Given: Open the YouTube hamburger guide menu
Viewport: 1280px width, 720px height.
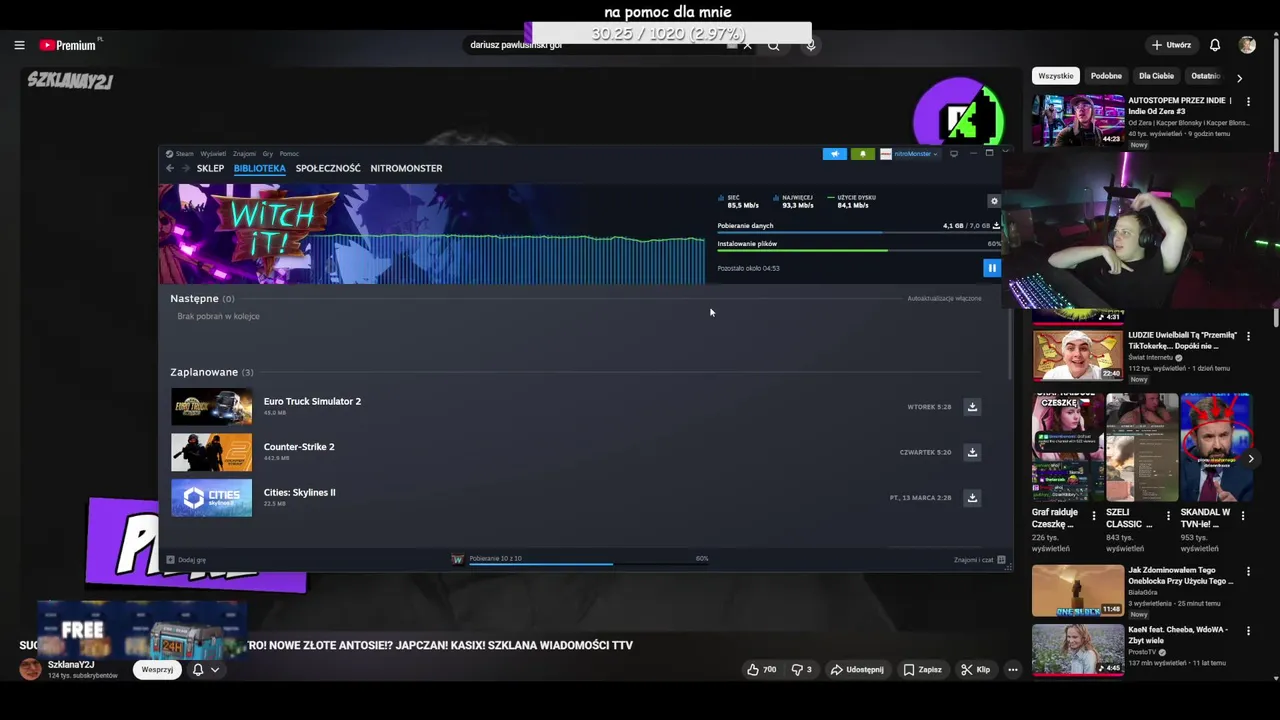Looking at the screenshot, I should 19,45.
